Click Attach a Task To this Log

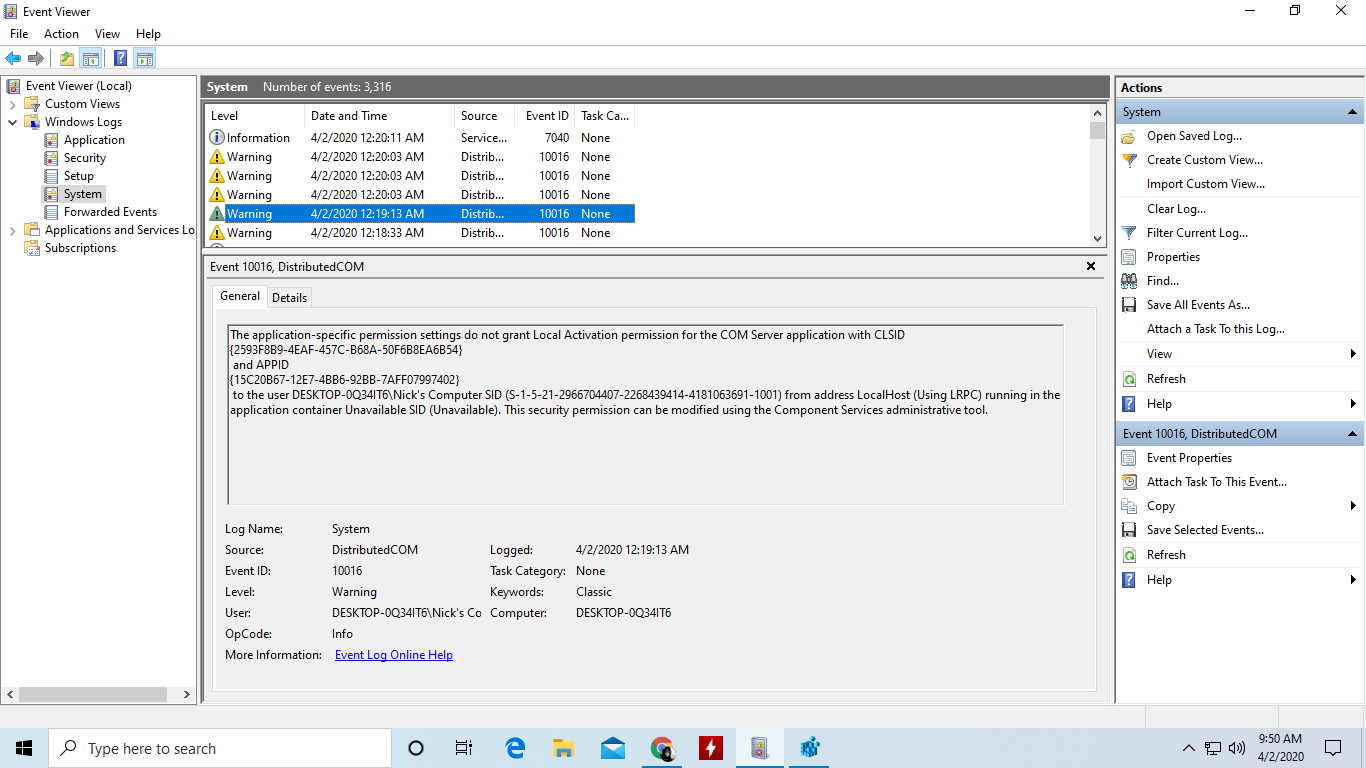coord(1216,329)
